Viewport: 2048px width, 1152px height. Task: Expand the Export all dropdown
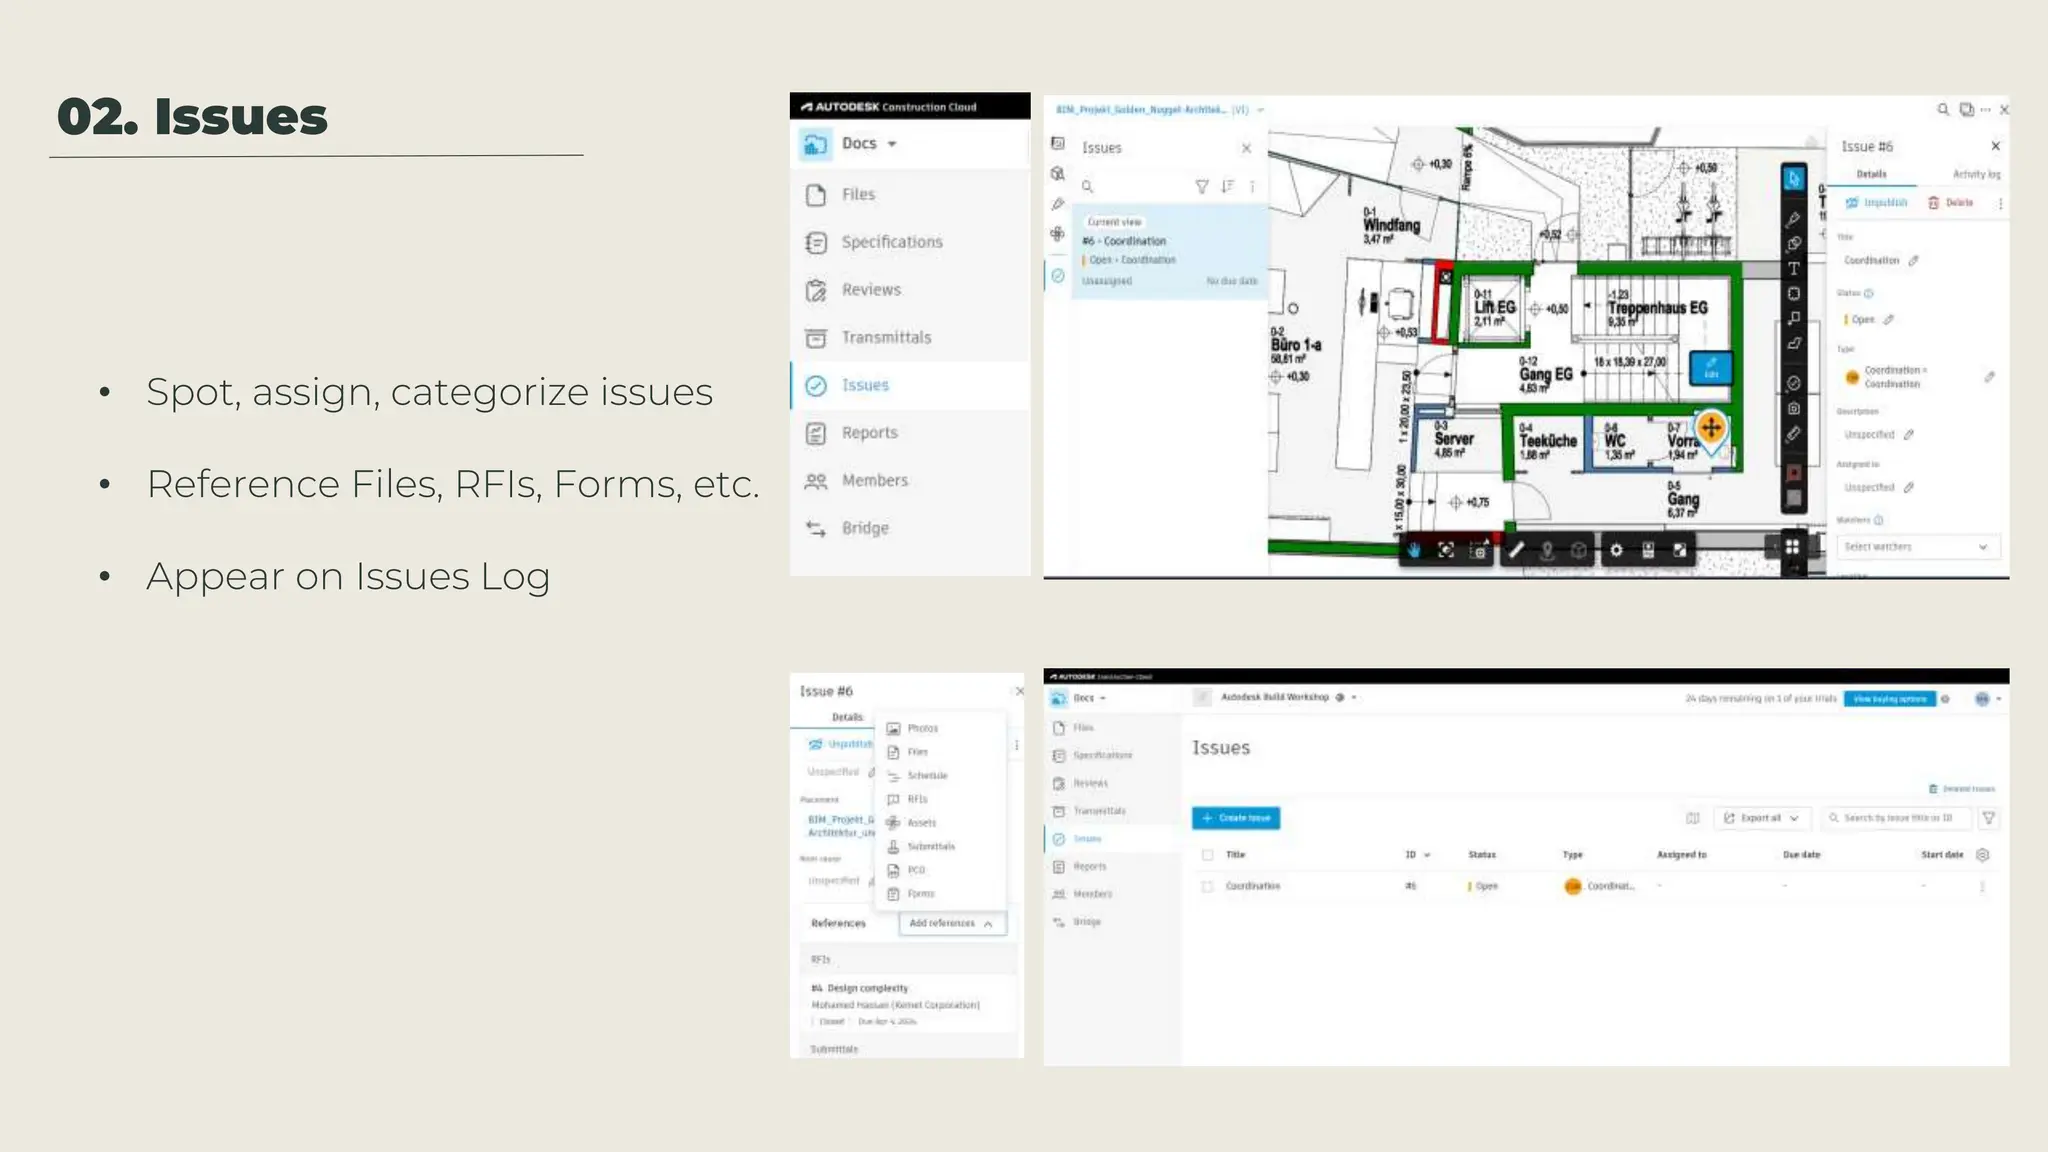click(x=1761, y=818)
